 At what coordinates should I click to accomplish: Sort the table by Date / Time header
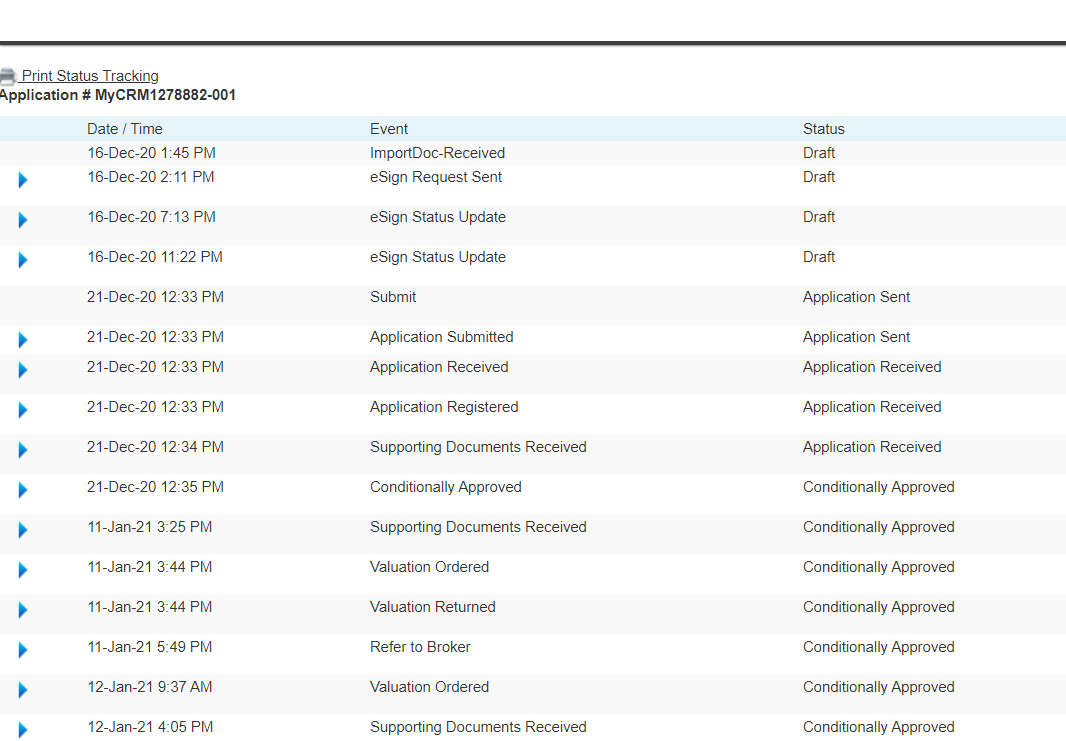[124, 128]
